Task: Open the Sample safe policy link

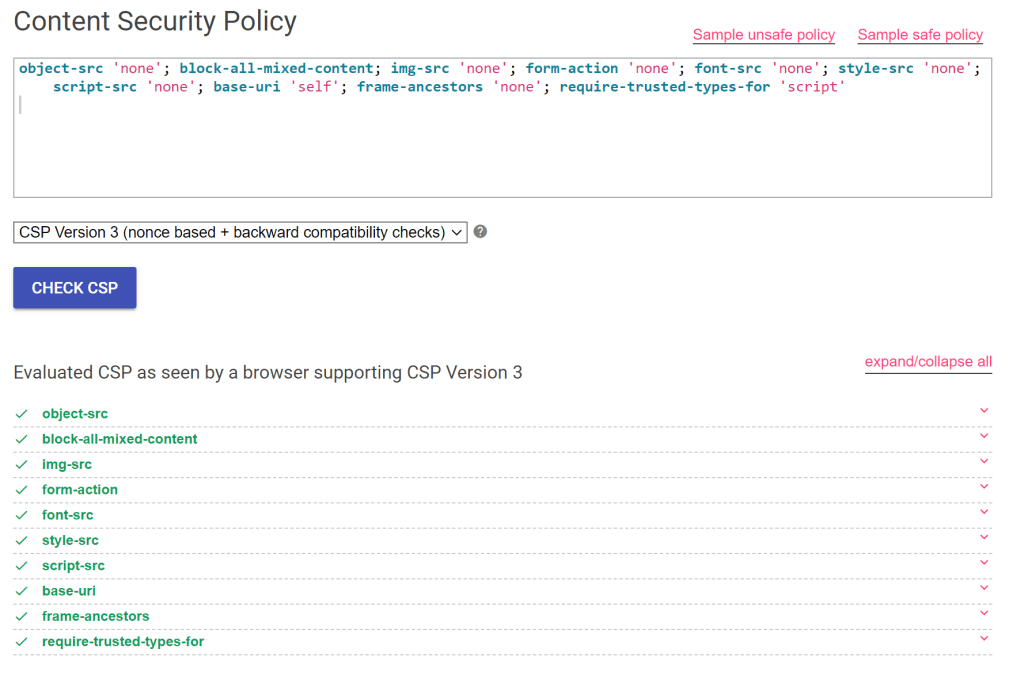Action: (920, 35)
